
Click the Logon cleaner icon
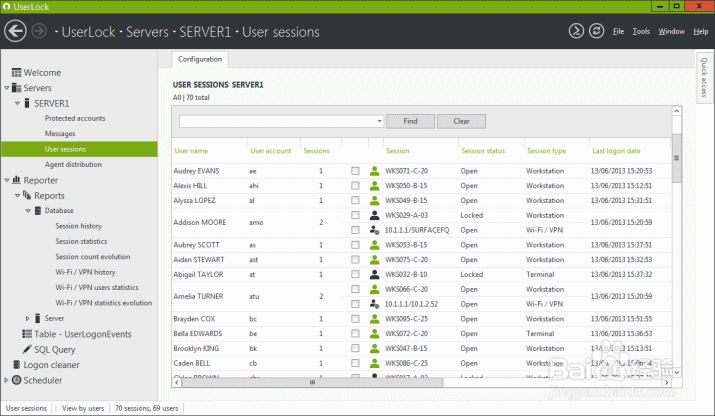pyautogui.click(x=15, y=365)
